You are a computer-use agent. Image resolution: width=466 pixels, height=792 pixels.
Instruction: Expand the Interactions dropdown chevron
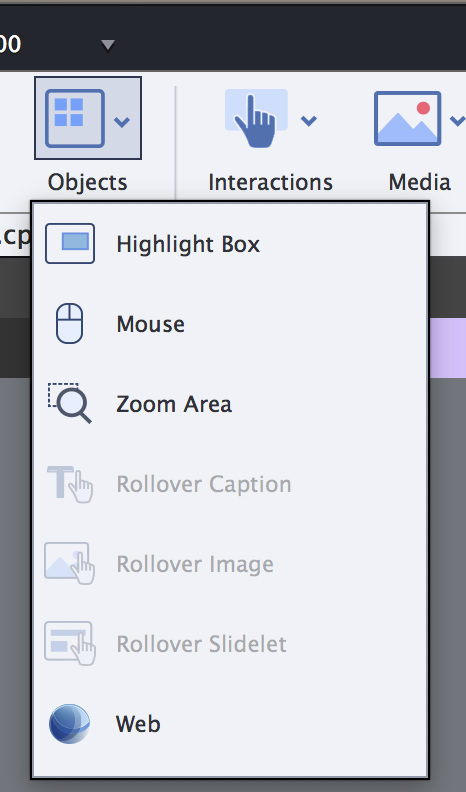(x=308, y=121)
